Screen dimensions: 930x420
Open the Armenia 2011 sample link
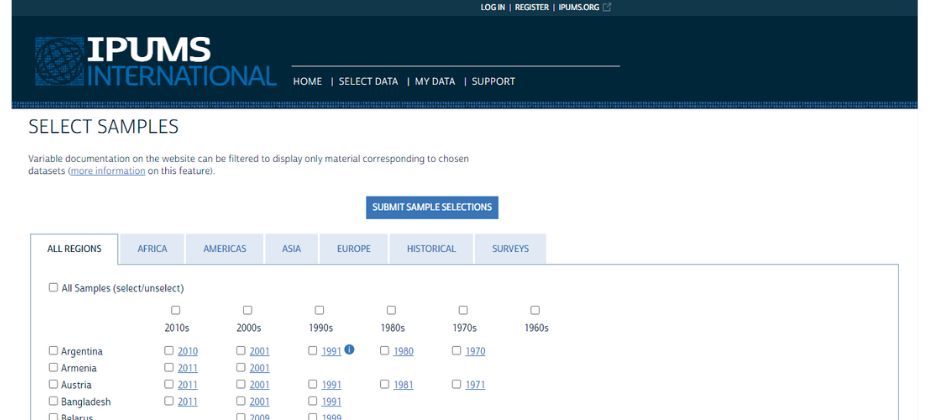(x=187, y=368)
